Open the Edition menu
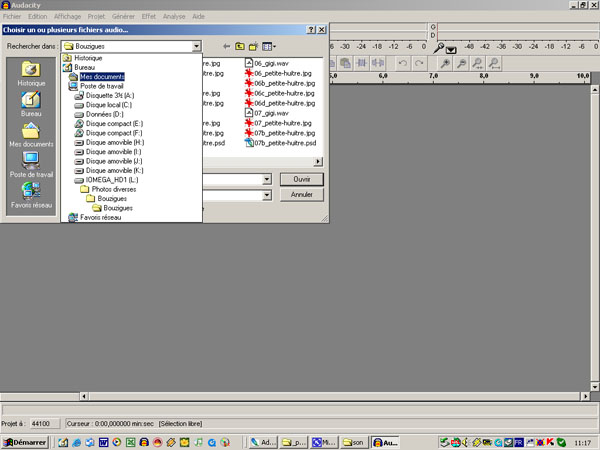The image size is (600, 450). click(38, 16)
